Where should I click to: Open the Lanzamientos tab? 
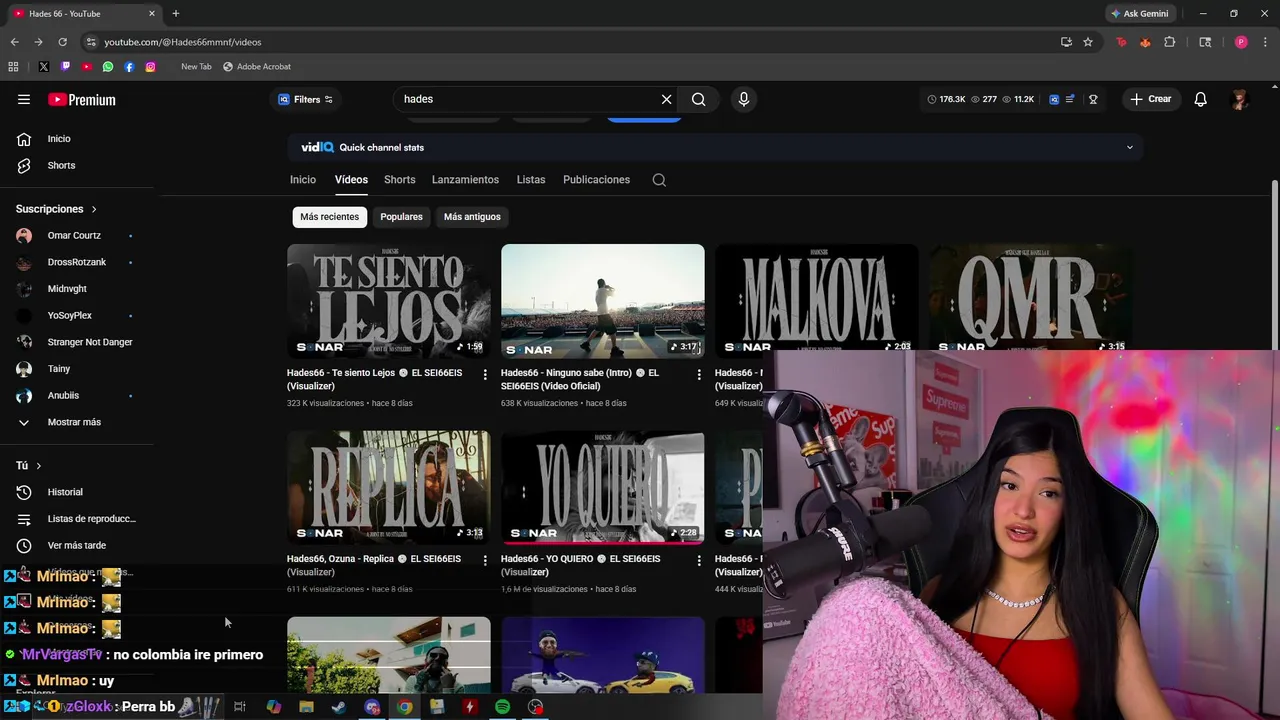(x=465, y=180)
